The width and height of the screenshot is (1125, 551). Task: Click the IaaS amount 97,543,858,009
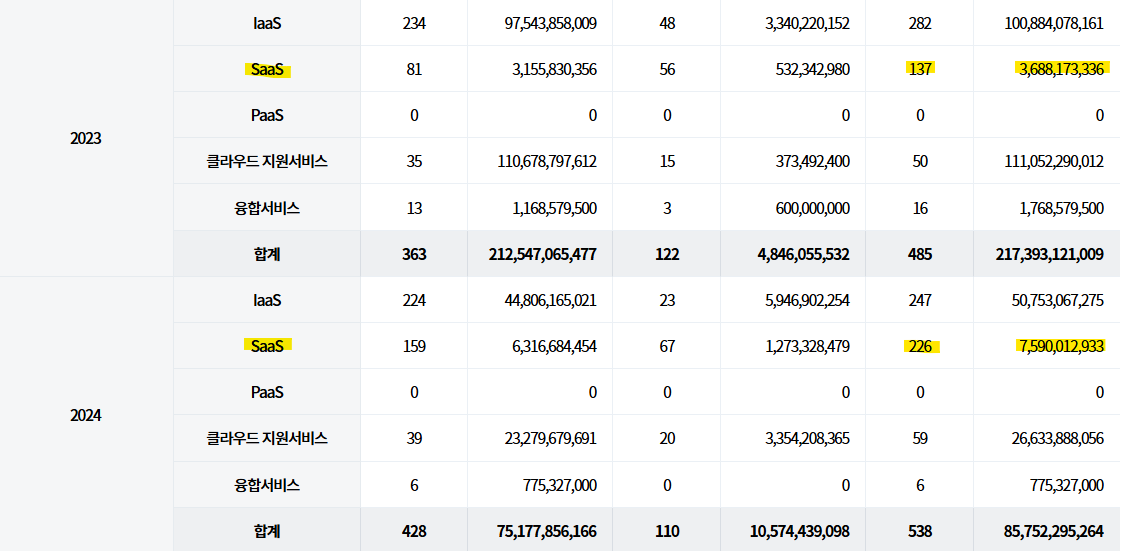[x=551, y=23]
